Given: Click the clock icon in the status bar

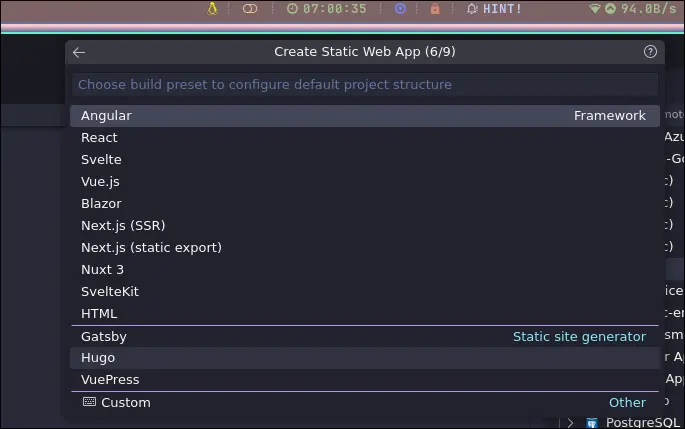Looking at the screenshot, I should 292,9.
